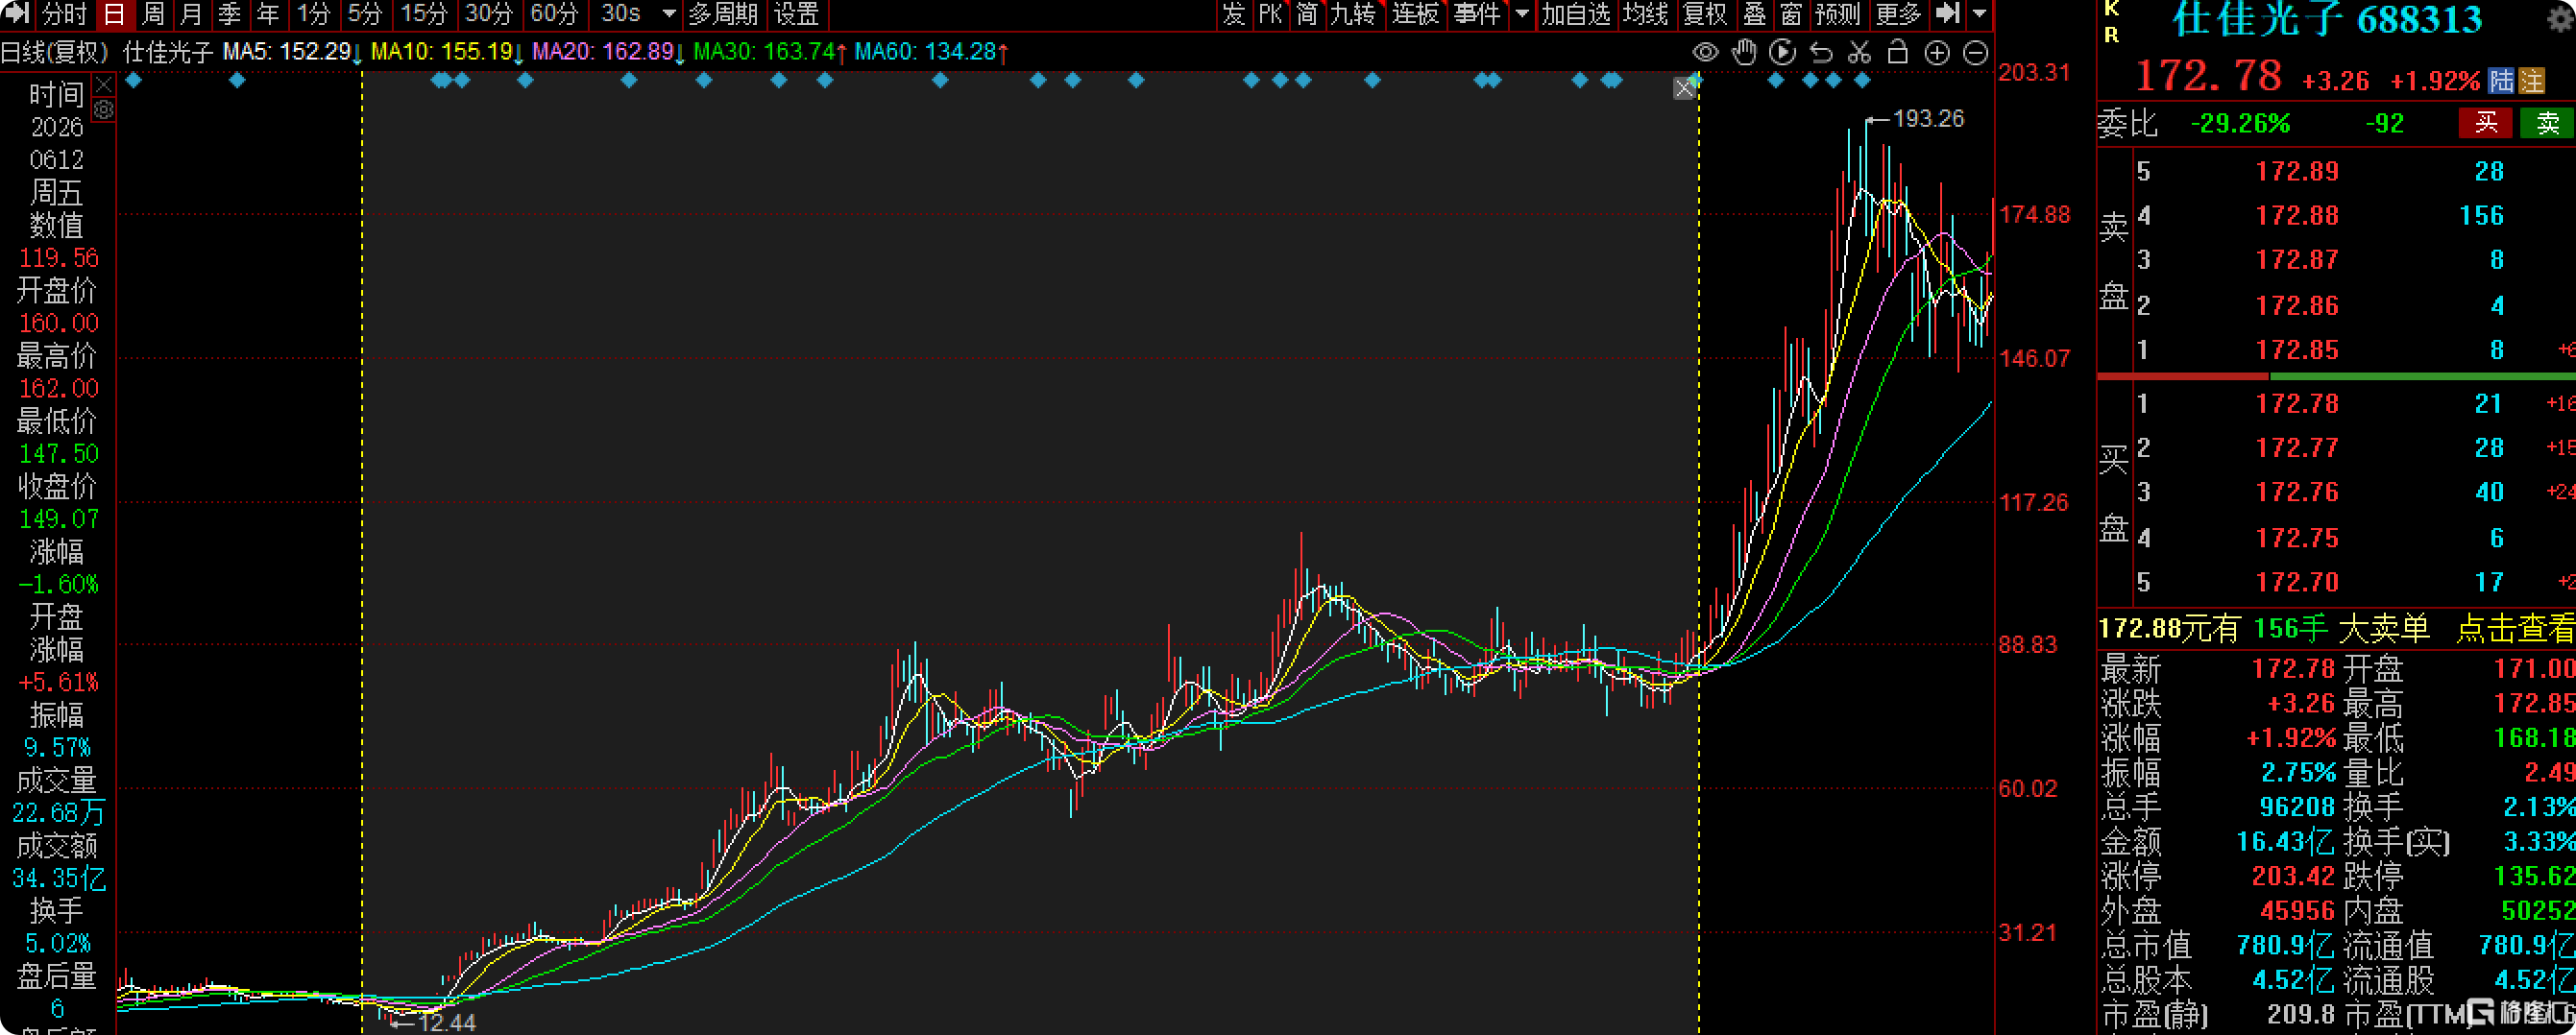Click buy level 1 price 172.78
The height and width of the screenshot is (1035, 2576).
pyautogui.click(x=2297, y=404)
